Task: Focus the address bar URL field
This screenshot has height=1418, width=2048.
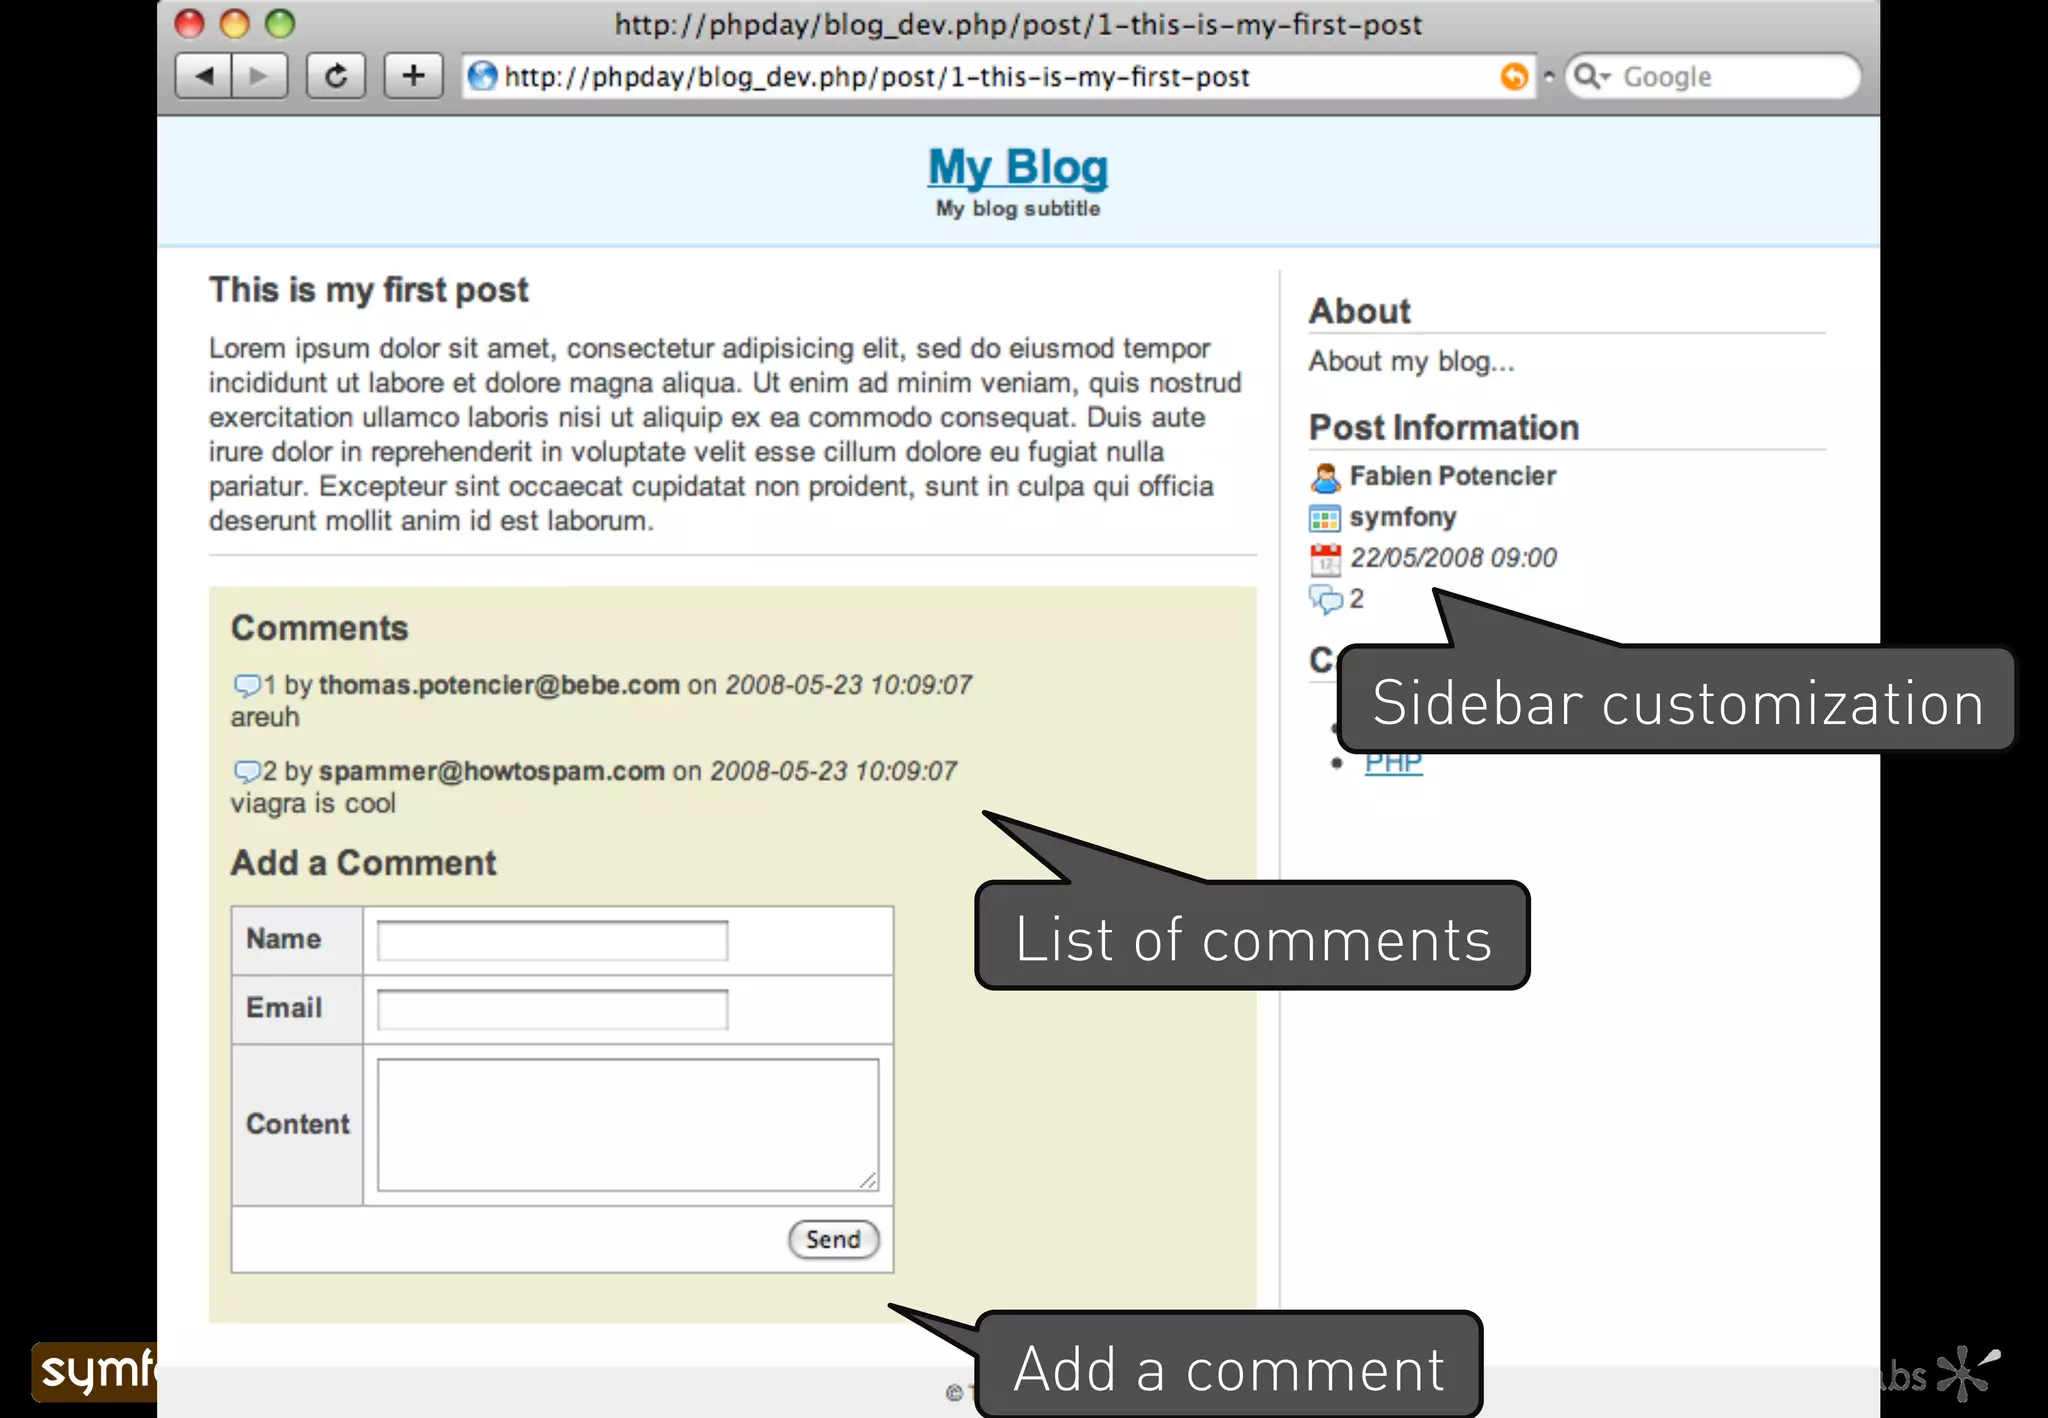Action: click(x=998, y=76)
